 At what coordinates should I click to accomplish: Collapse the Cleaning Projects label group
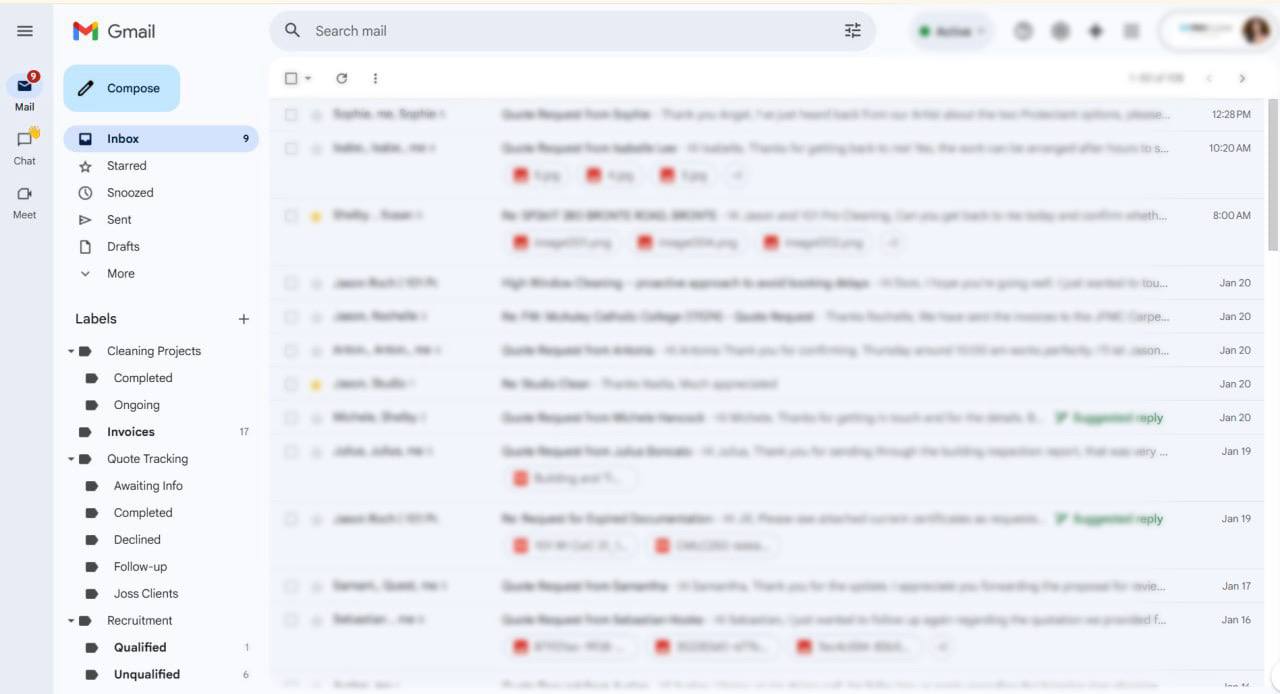[x=71, y=351]
